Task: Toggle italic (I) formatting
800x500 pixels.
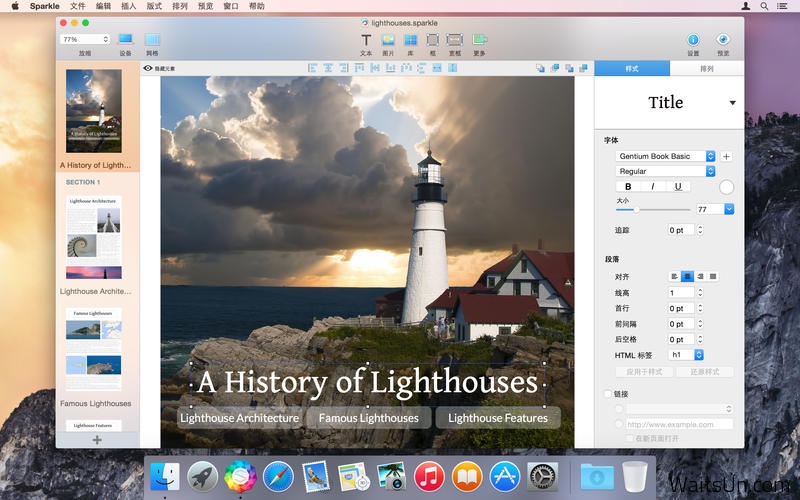Action: 653,187
